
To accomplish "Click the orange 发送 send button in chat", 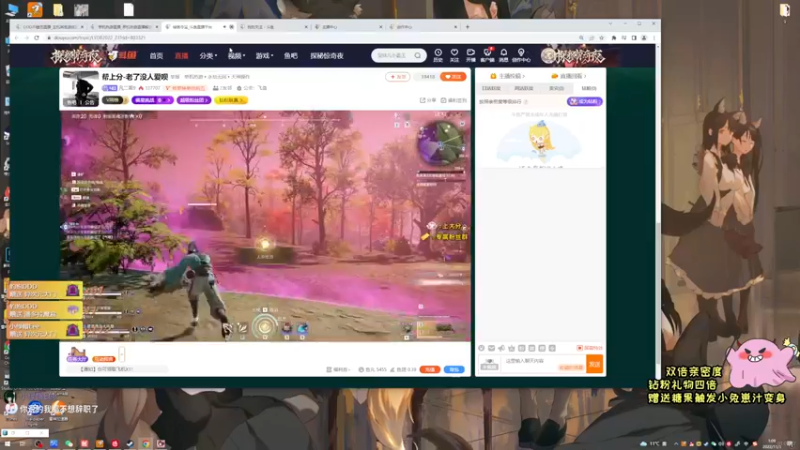I will (x=594, y=364).
